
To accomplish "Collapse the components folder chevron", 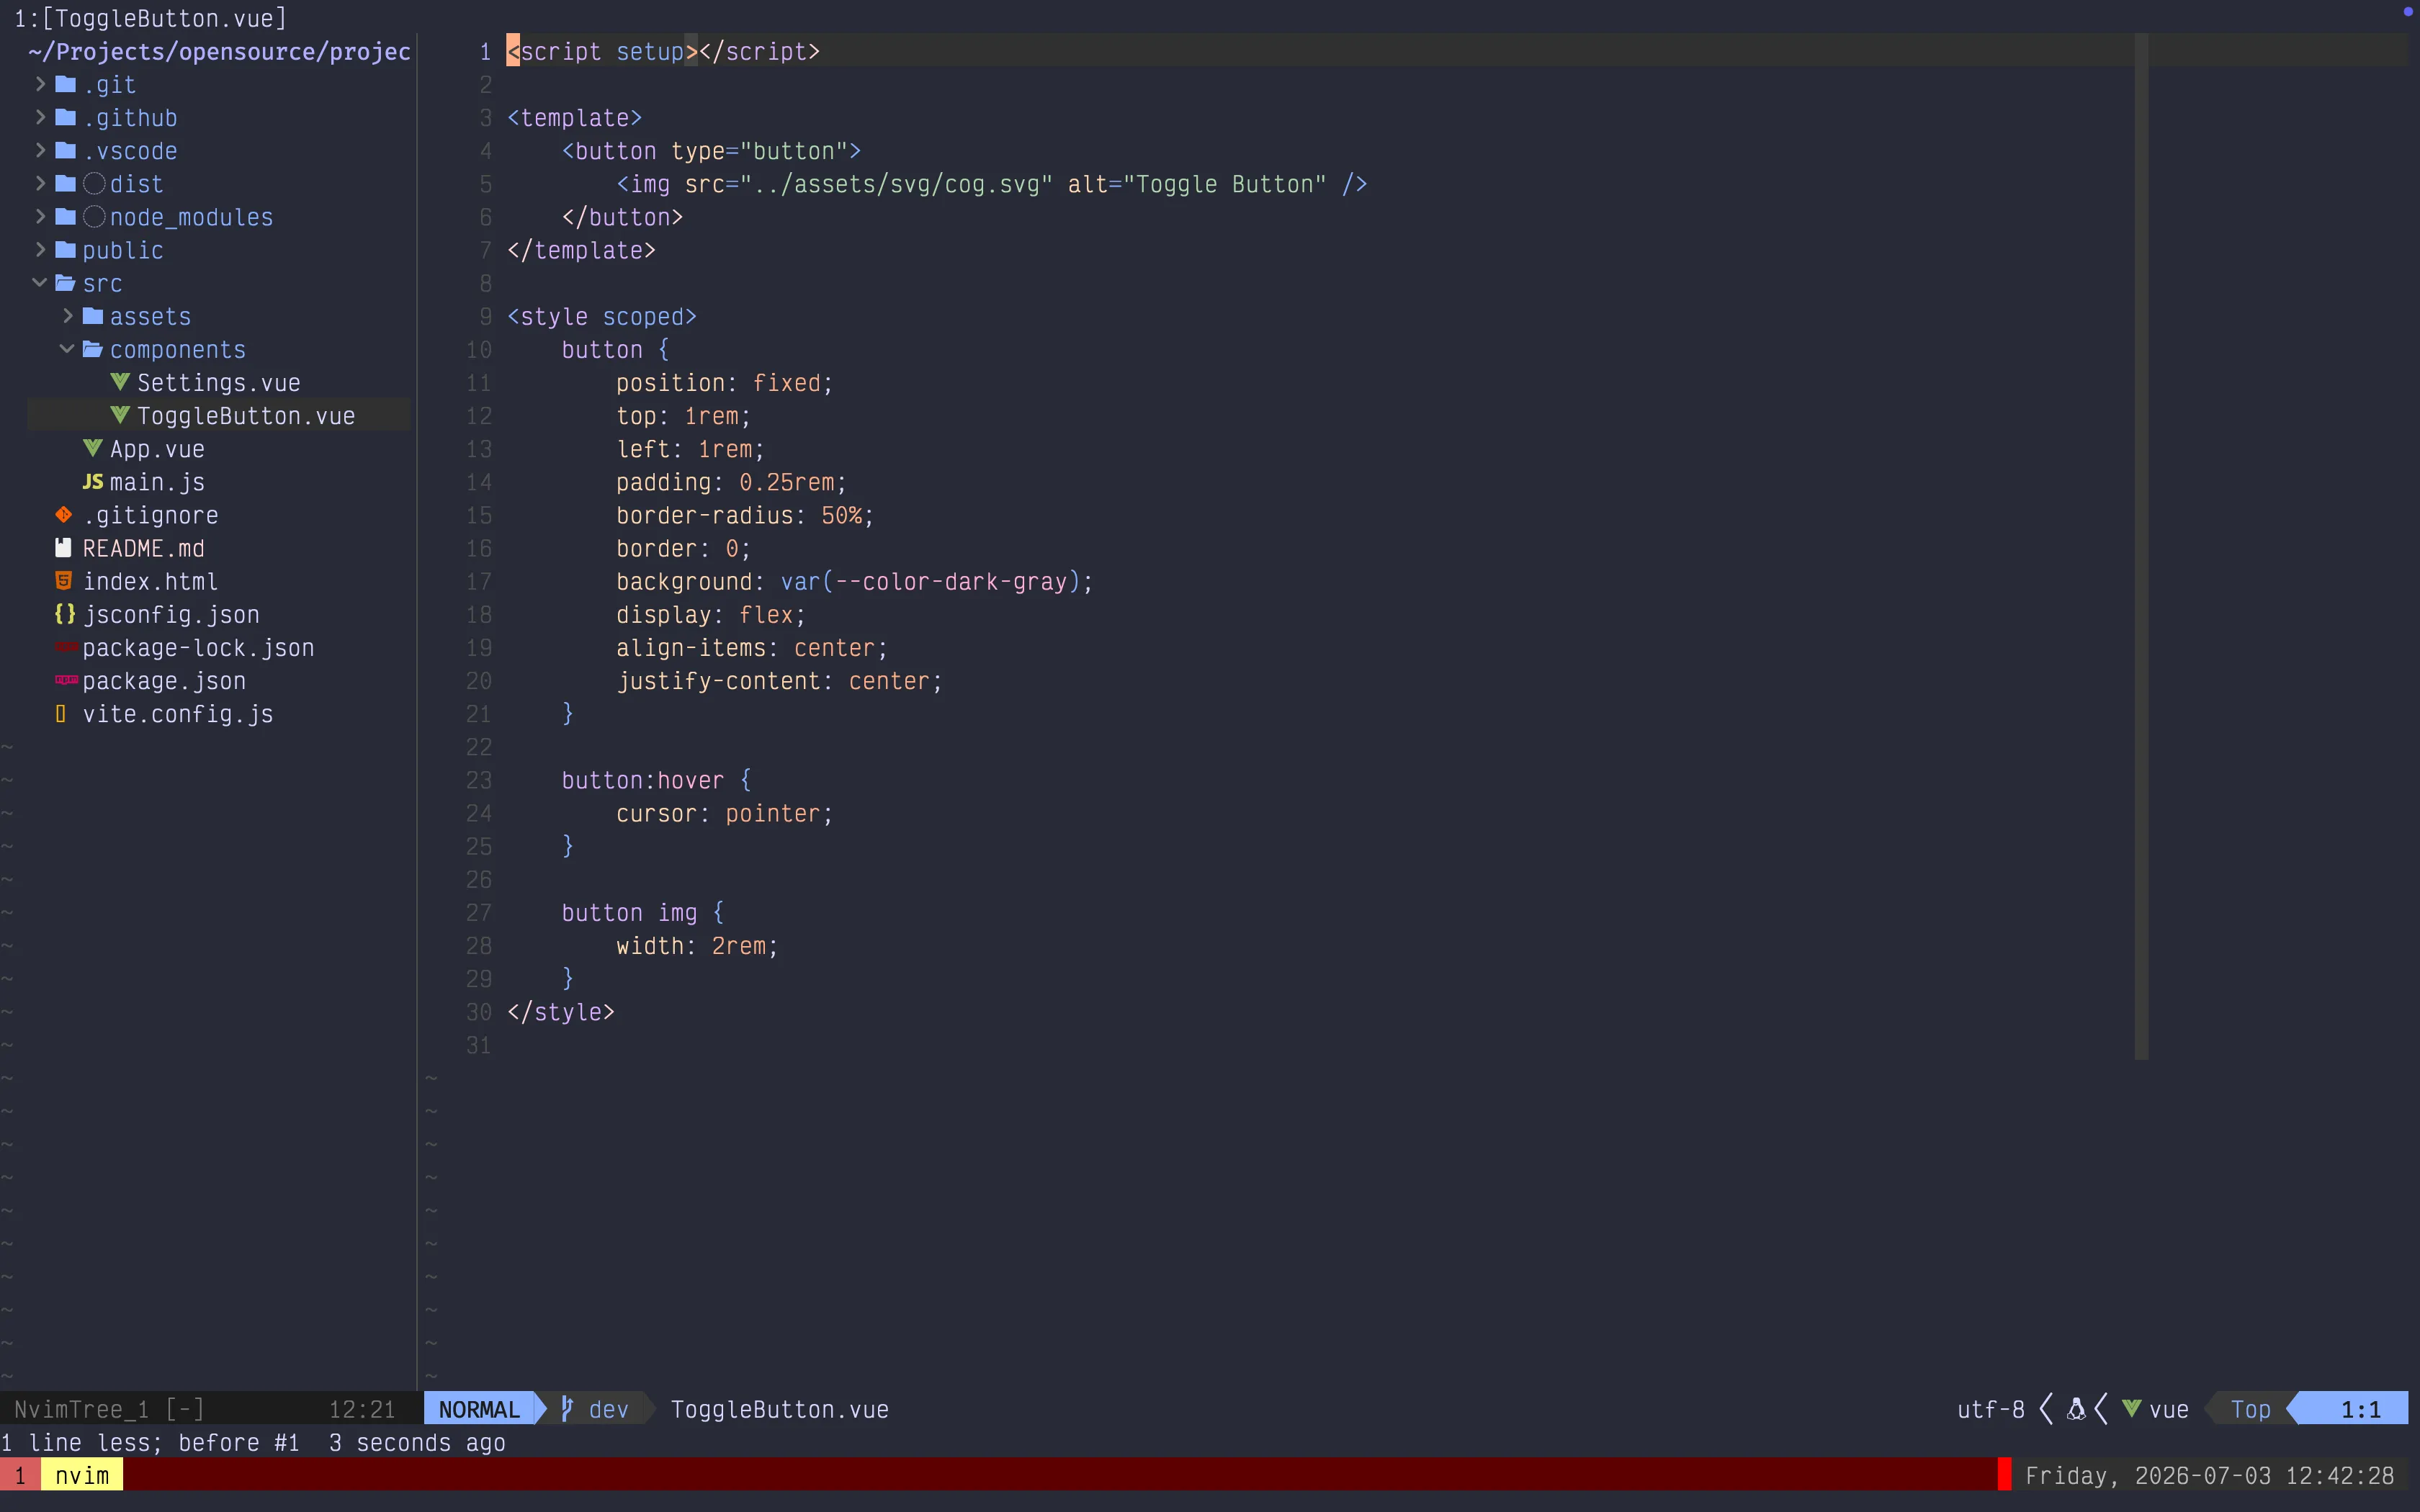I will (67, 349).
